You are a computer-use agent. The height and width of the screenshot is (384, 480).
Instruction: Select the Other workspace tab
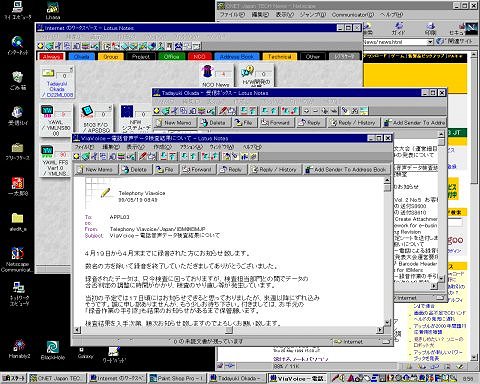pos(313,57)
